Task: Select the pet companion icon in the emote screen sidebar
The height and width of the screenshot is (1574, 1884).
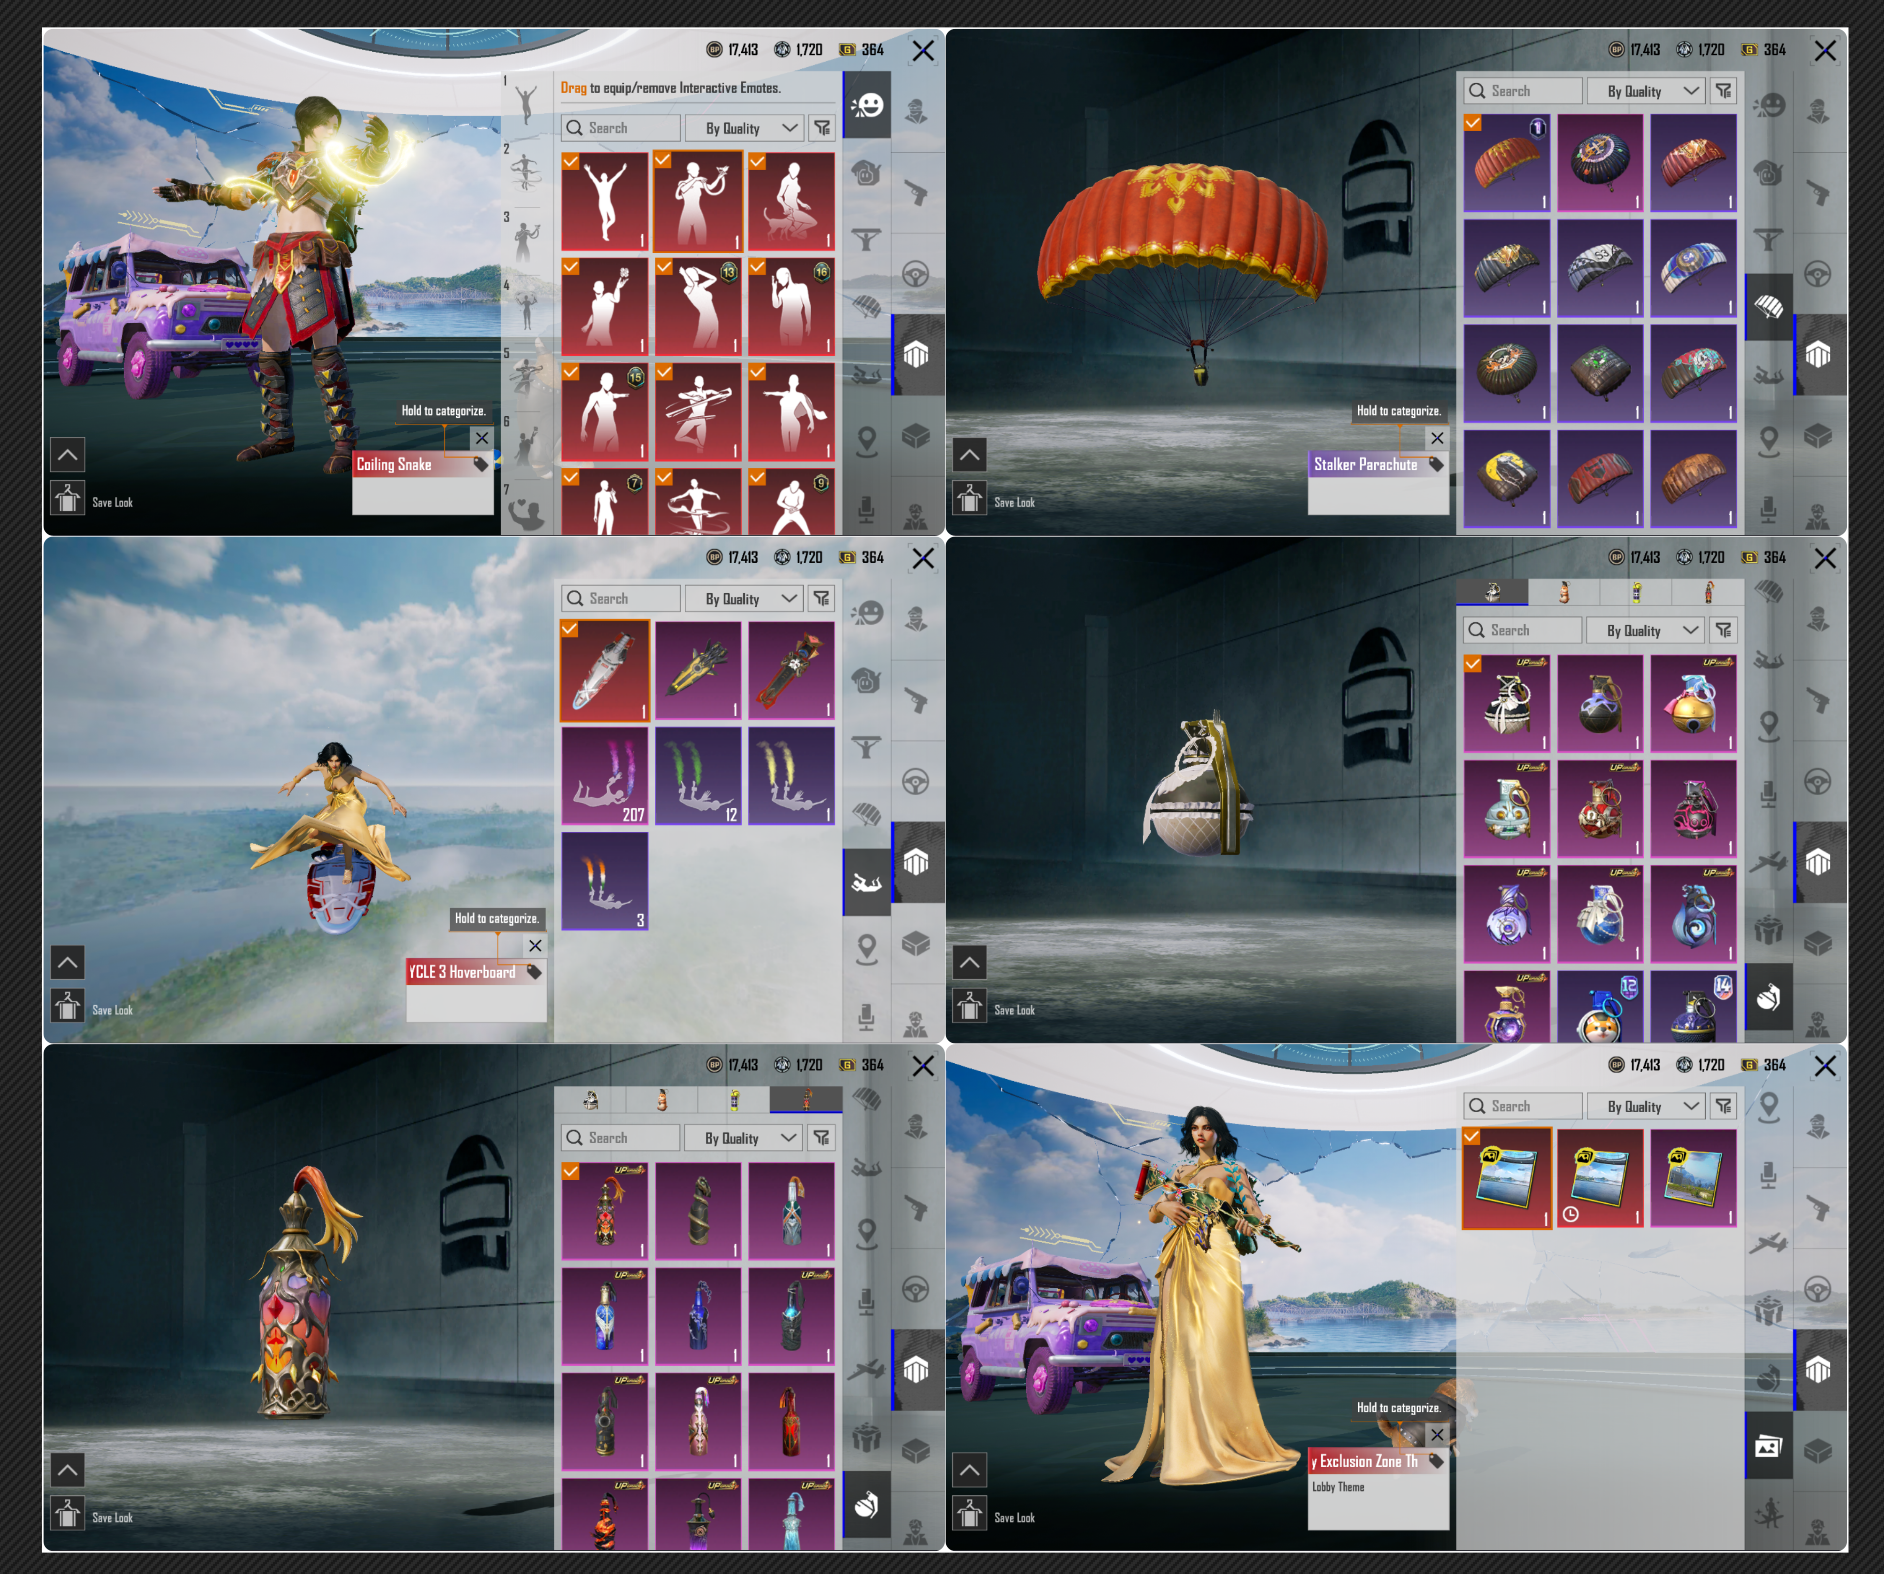Action: click(x=867, y=174)
